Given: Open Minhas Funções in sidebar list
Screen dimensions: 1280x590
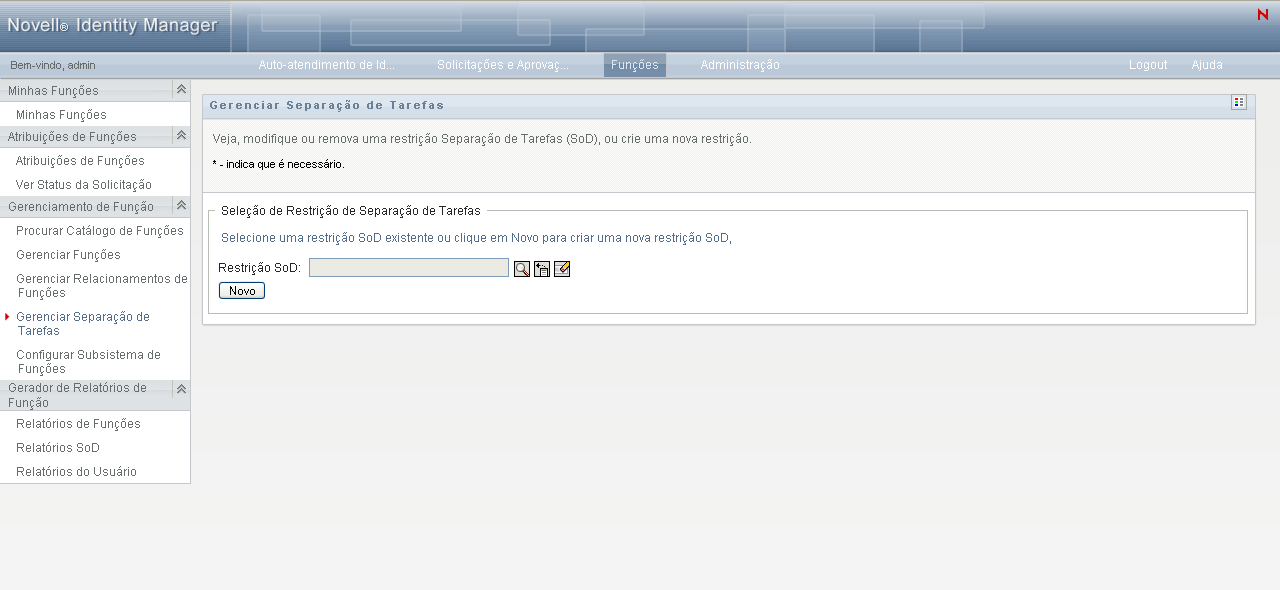Looking at the screenshot, I should click(61, 115).
